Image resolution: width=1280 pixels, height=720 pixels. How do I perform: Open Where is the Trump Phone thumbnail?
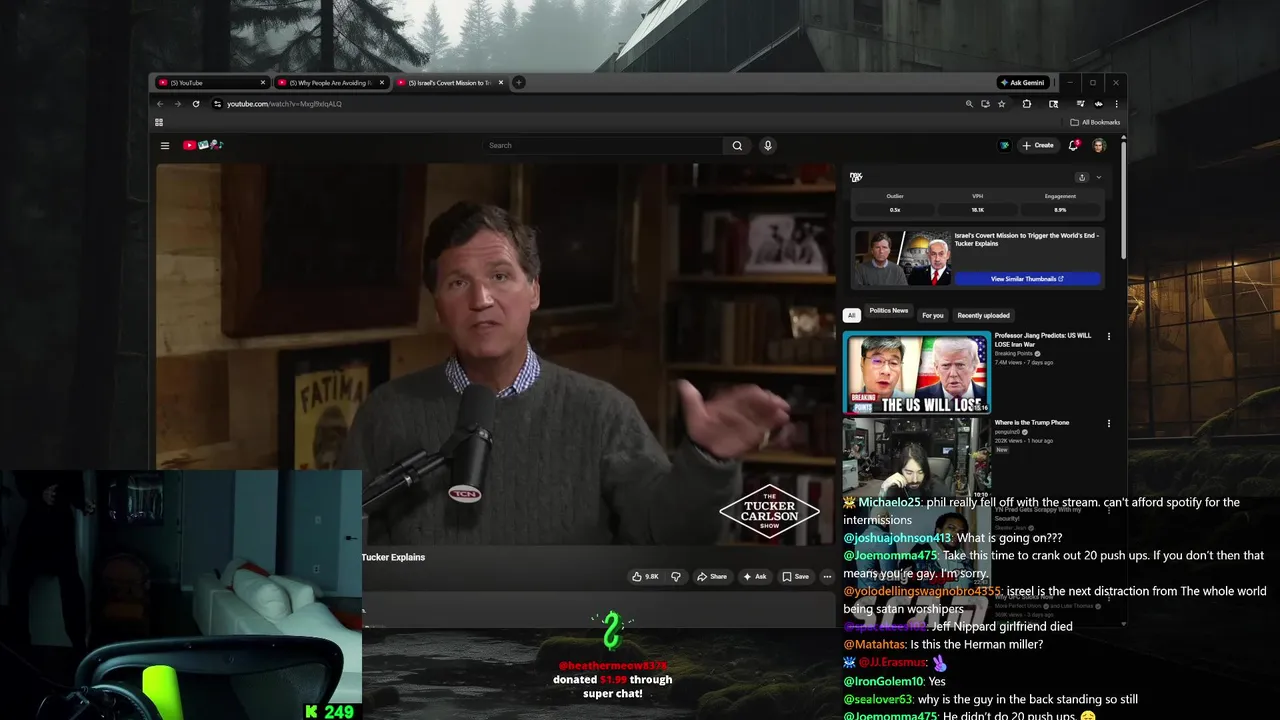(916, 459)
